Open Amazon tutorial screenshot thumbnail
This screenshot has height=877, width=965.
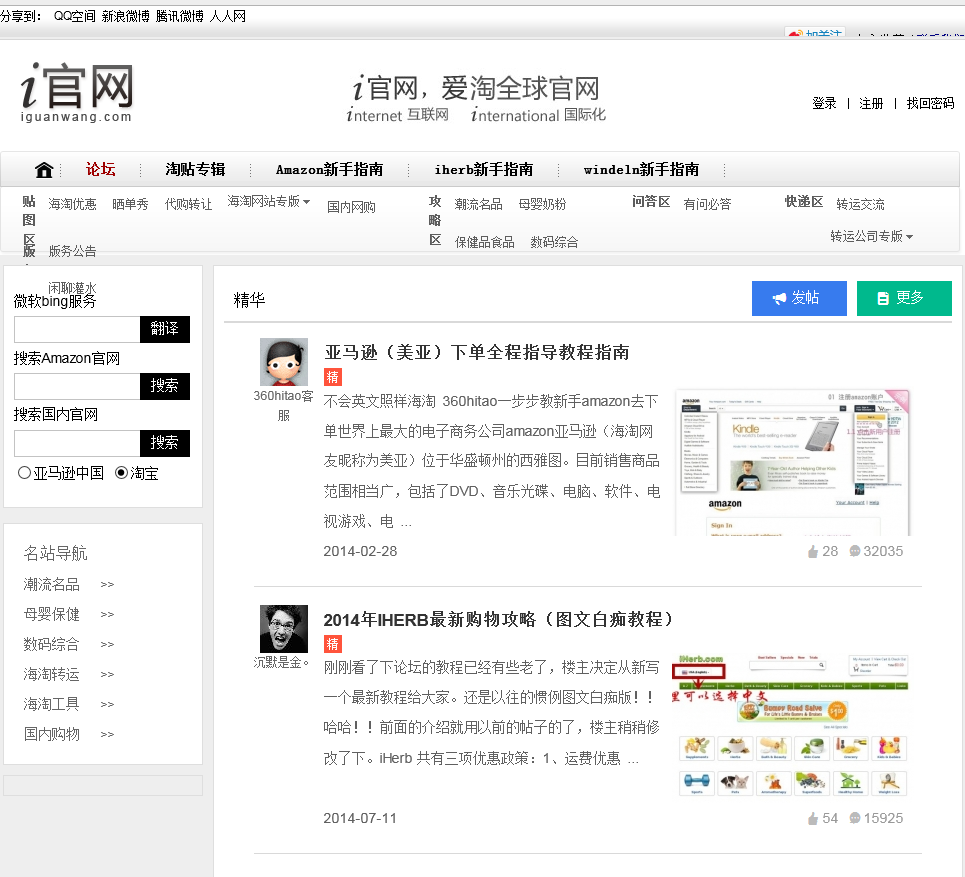pyautogui.click(x=792, y=462)
